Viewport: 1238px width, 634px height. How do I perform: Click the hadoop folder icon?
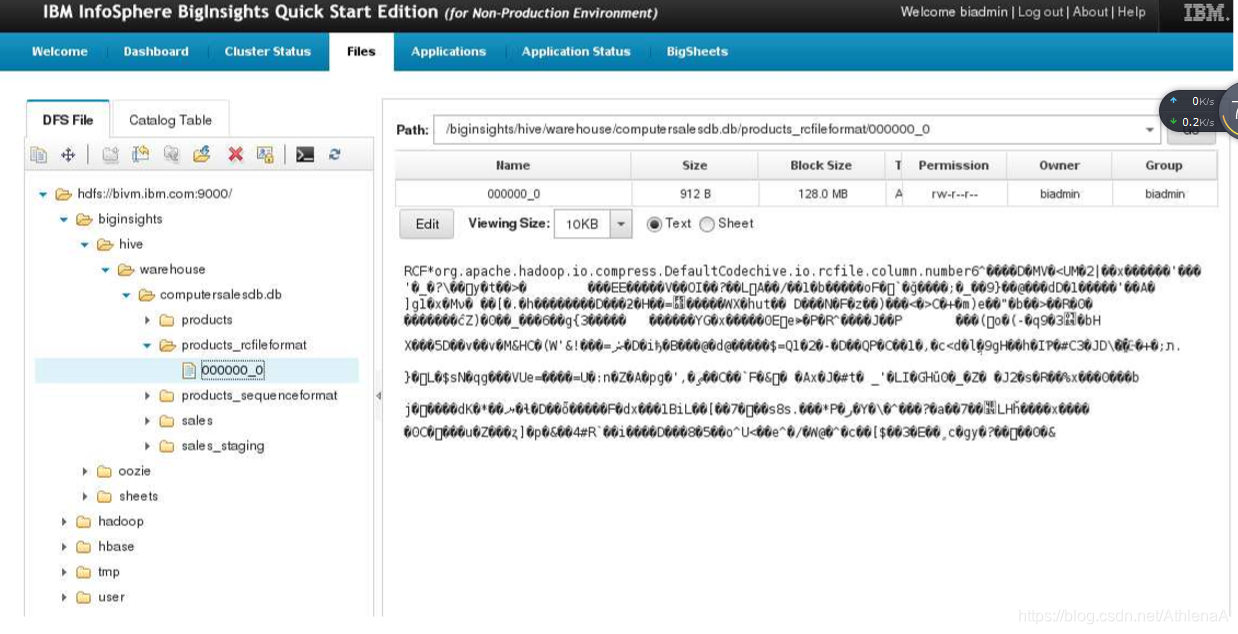84,521
